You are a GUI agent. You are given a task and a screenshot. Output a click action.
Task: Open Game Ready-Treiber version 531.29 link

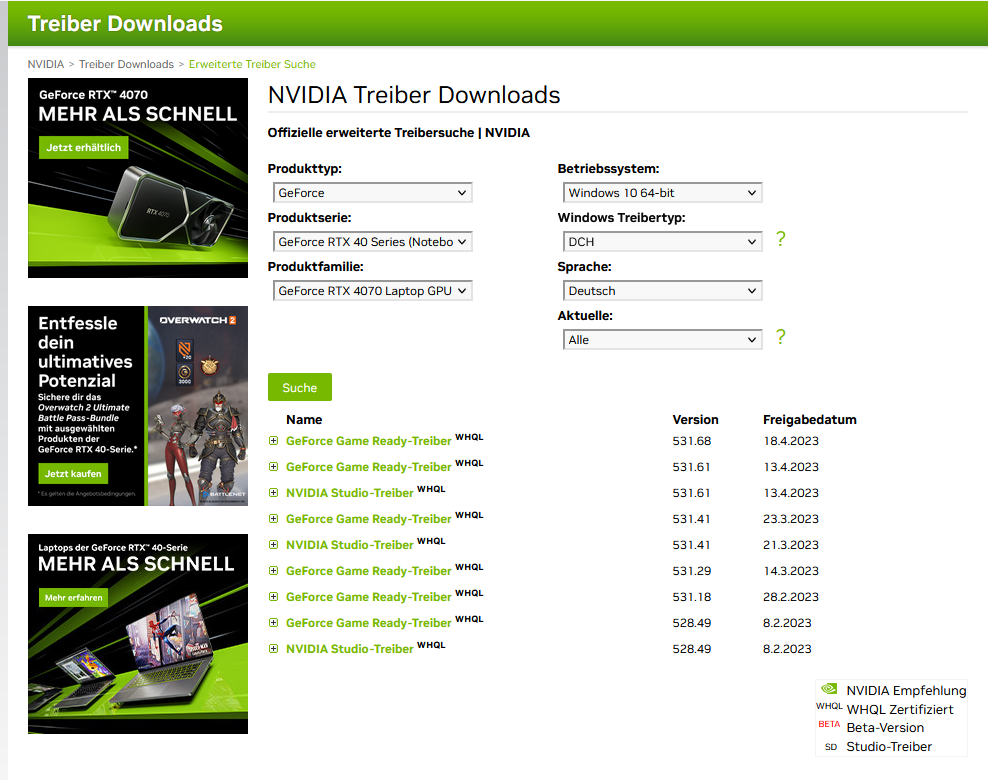[369, 571]
